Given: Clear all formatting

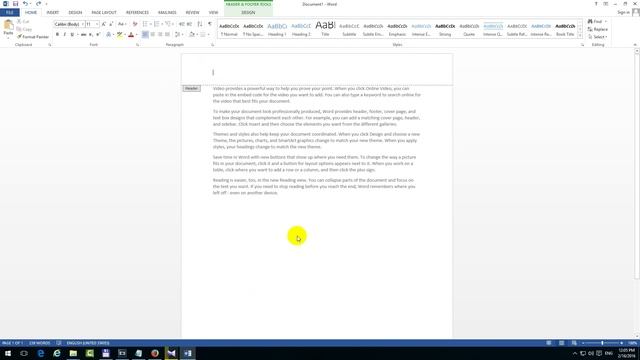Looking at the screenshot, I should tap(135, 24).
